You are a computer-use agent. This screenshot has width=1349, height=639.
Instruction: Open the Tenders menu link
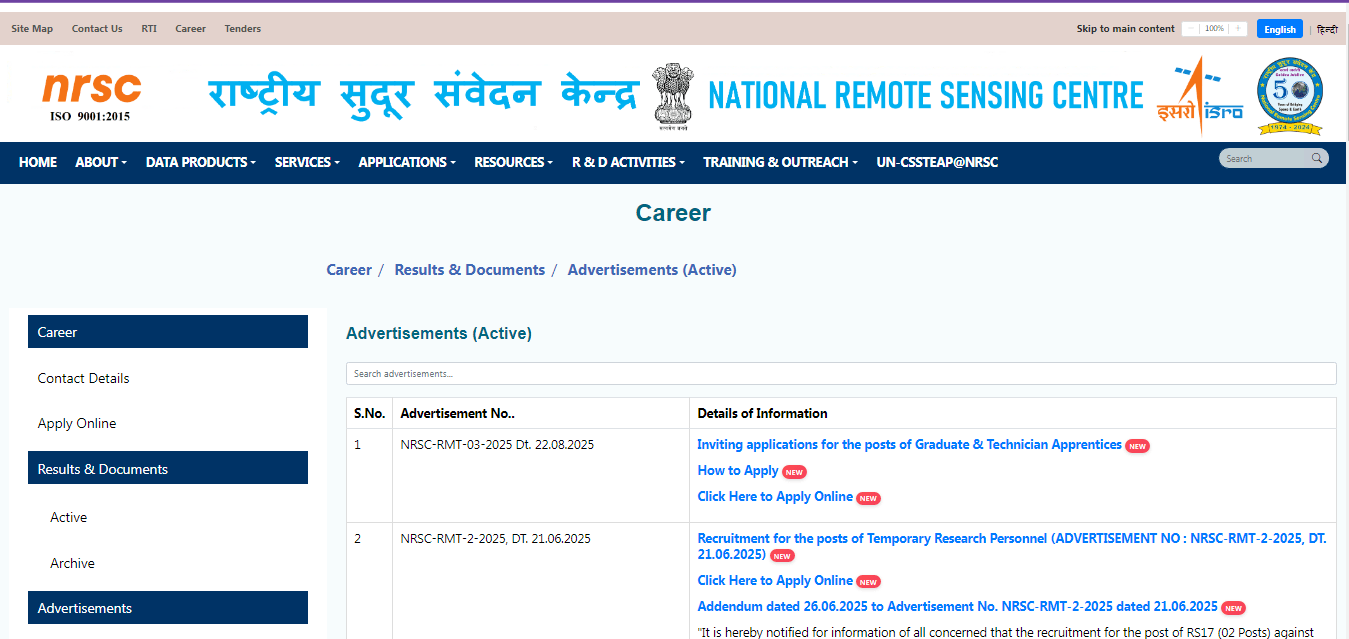242,28
